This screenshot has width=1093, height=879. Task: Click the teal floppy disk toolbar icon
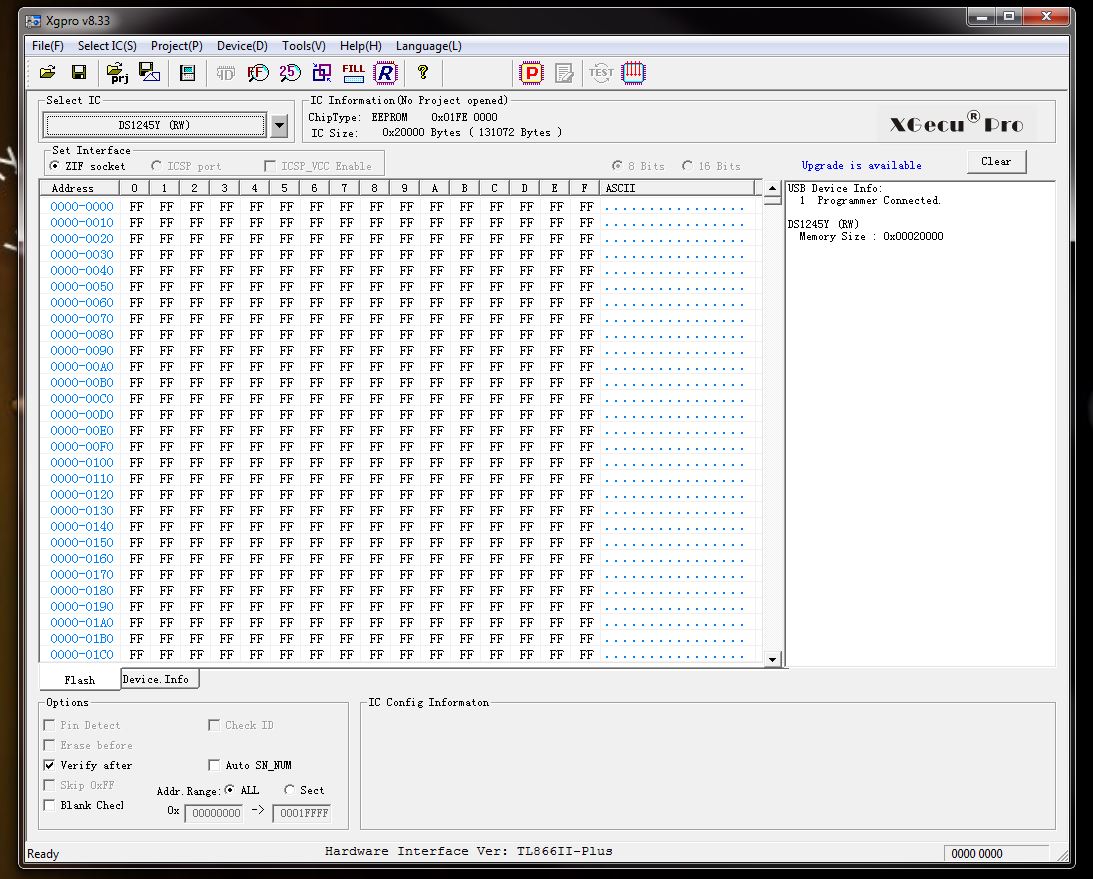click(188, 72)
